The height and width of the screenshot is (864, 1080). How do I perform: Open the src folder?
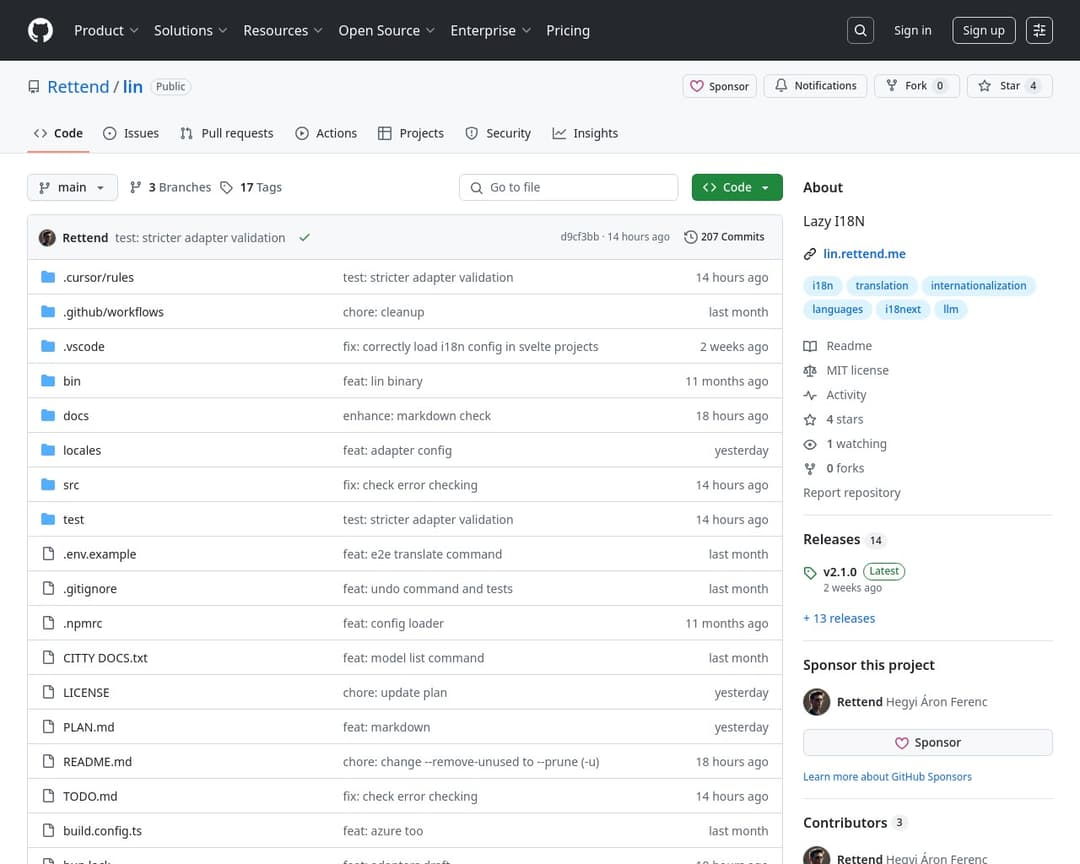71,485
